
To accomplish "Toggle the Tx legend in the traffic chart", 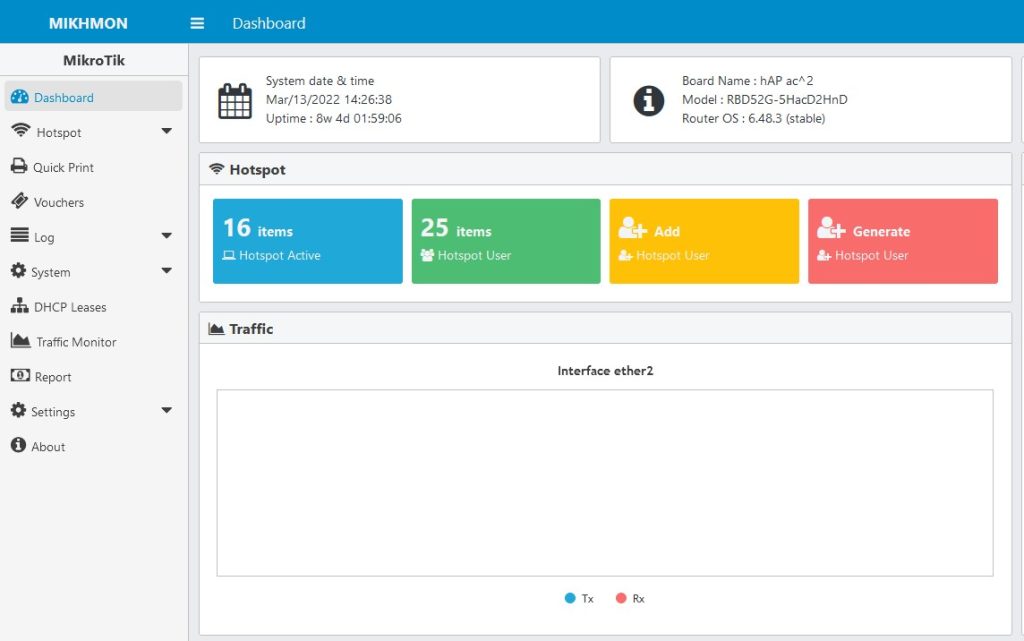I will tap(577, 598).
